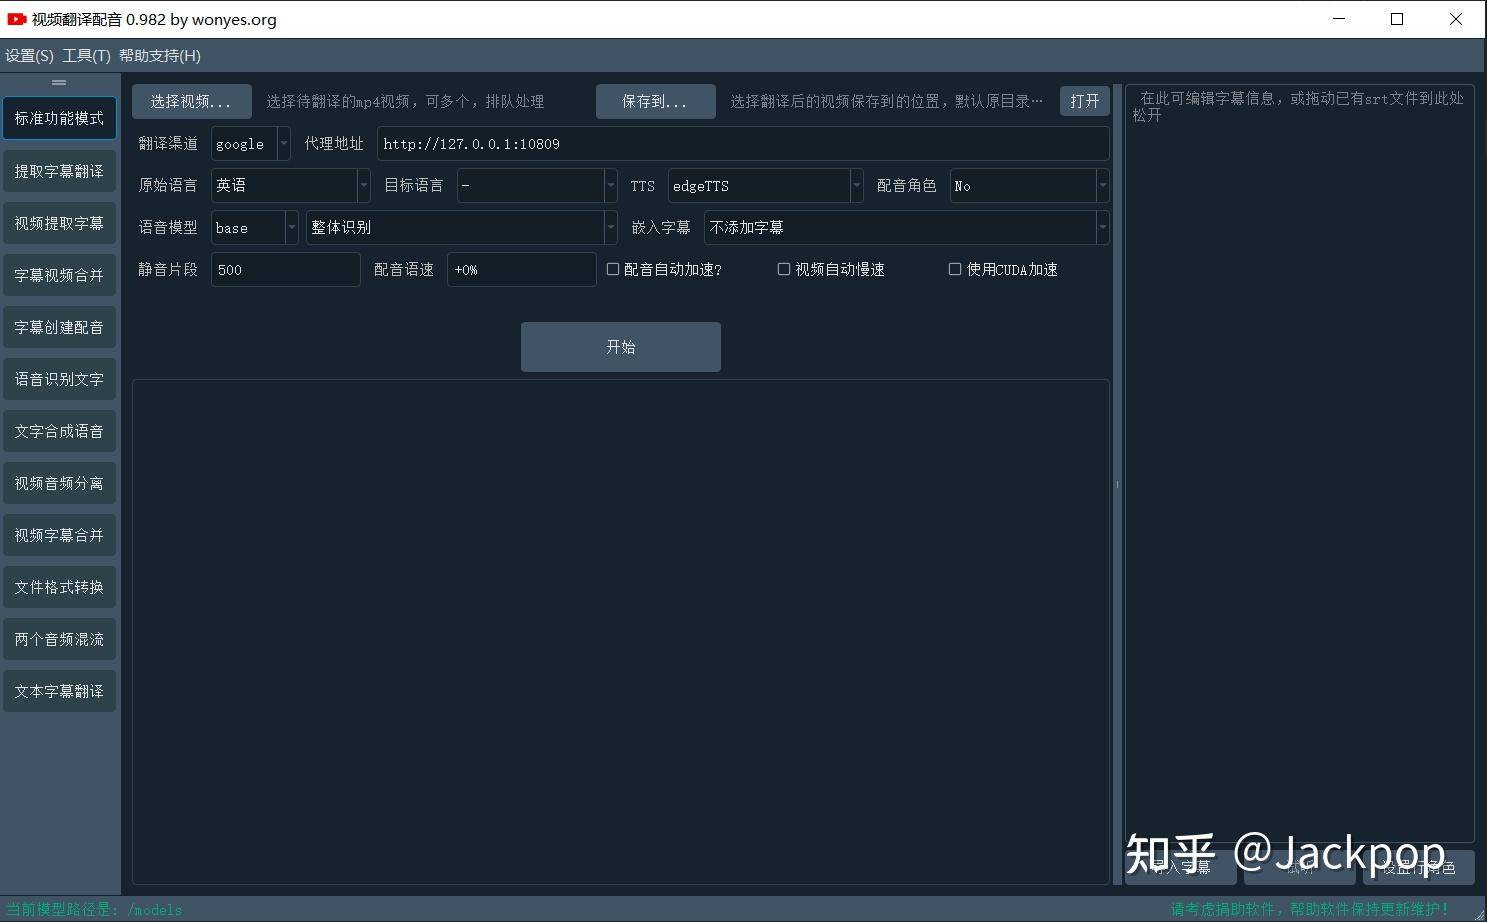Viewport: 1487px width, 922px height.
Task: Open the 工具(T) menu
Action: pos(86,56)
